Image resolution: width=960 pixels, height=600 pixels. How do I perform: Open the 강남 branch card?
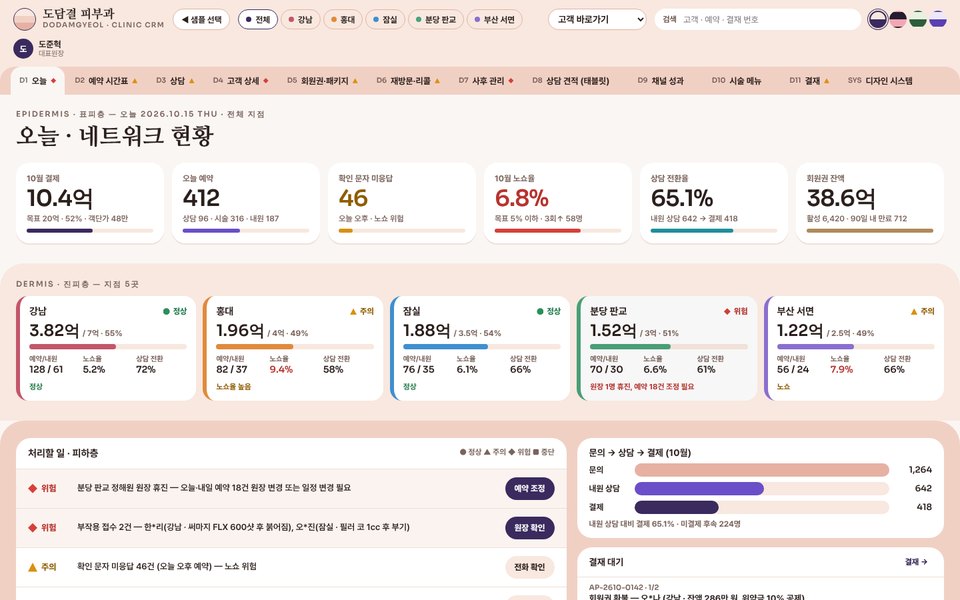click(107, 348)
